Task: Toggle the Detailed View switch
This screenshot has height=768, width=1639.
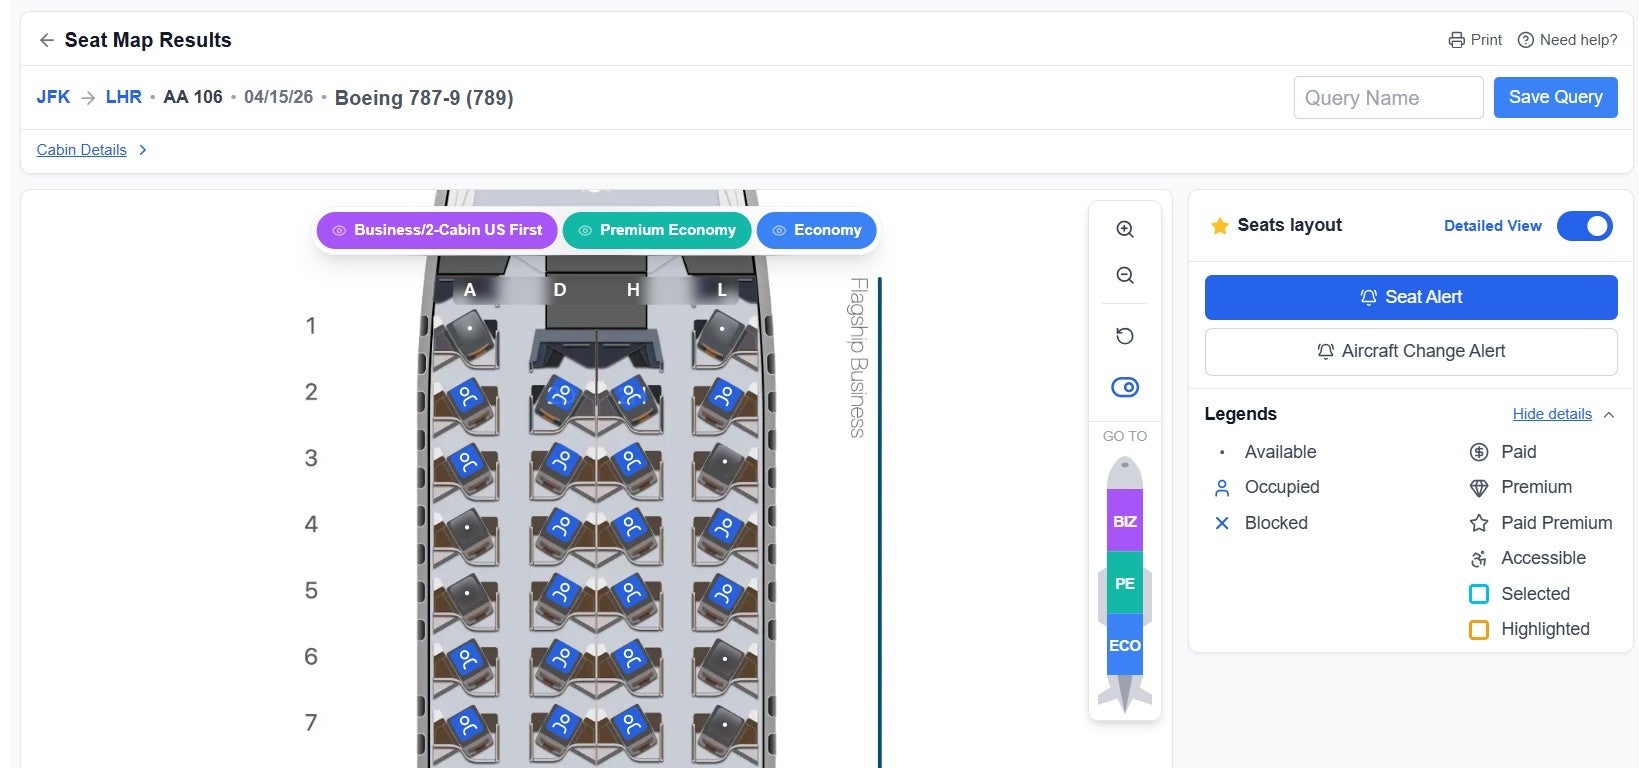Action: [1584, 226]
